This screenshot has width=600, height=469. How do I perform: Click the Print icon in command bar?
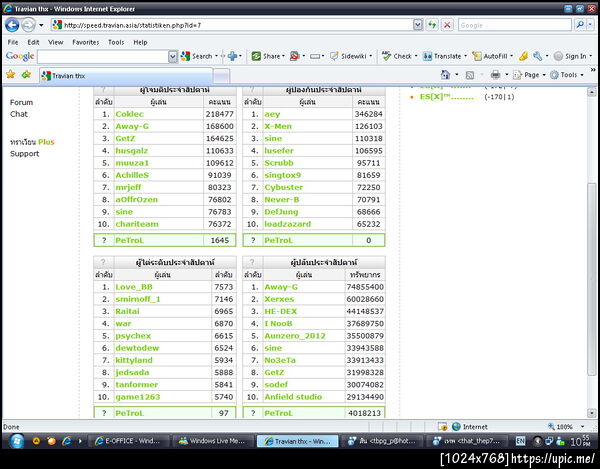pos(495,75)
